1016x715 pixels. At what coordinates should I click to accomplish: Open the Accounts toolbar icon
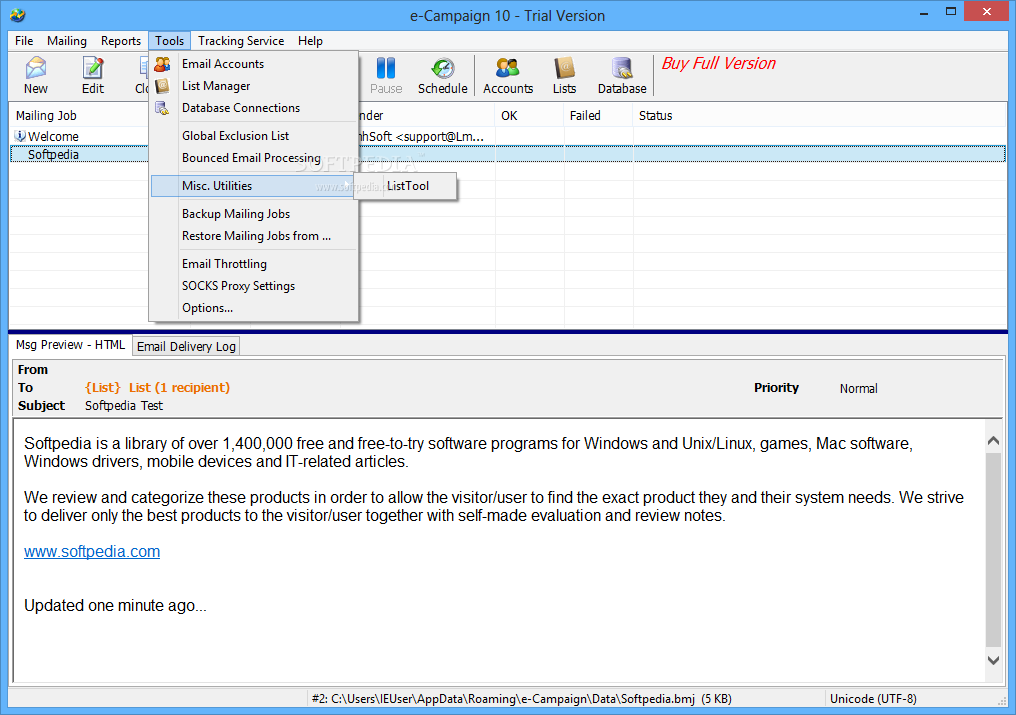click(x=508, y=75)
